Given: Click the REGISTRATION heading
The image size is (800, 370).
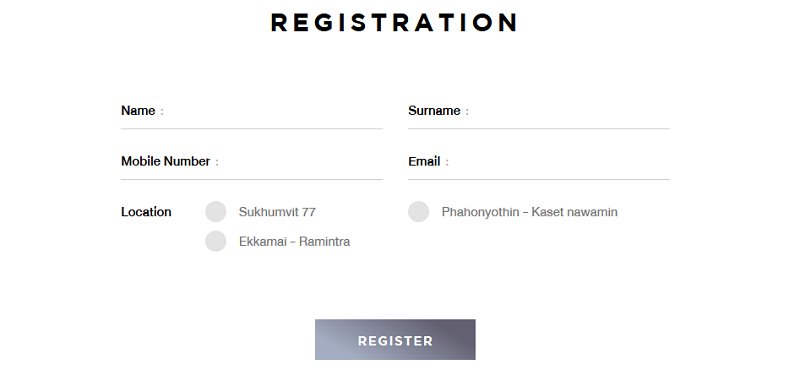Looking at the screenshot, I should (x=394, y=22).
